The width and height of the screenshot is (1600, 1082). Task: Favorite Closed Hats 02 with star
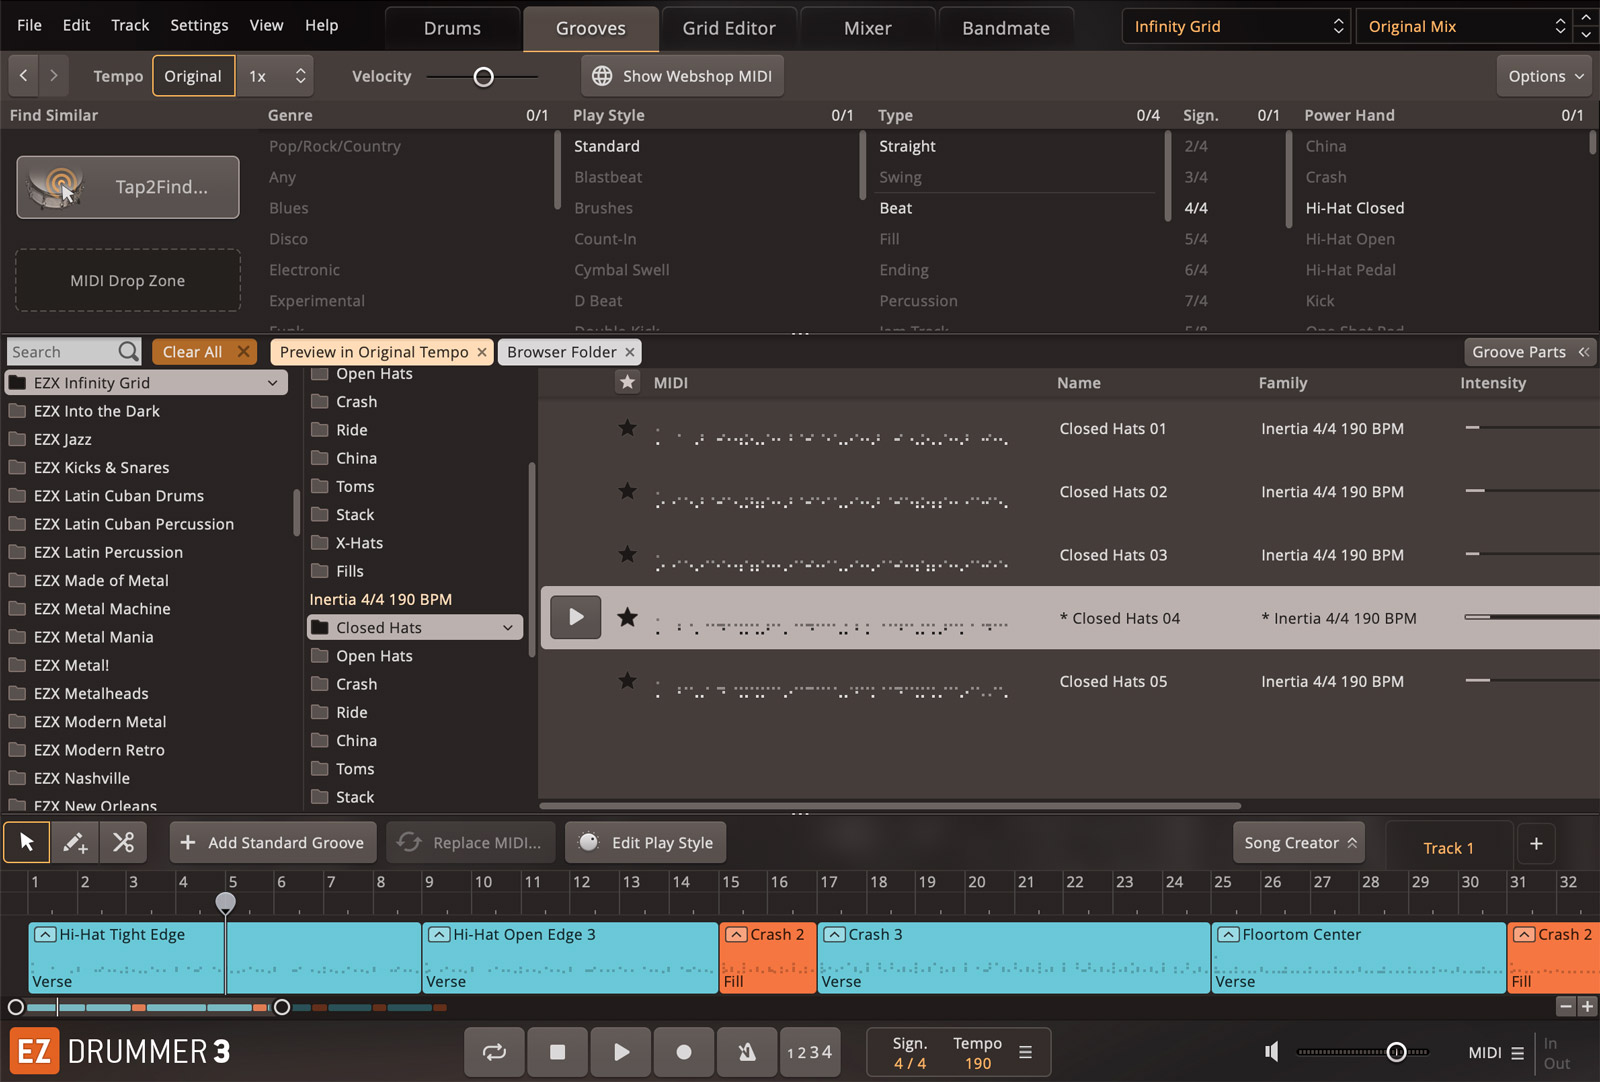(x=627, y=491)
